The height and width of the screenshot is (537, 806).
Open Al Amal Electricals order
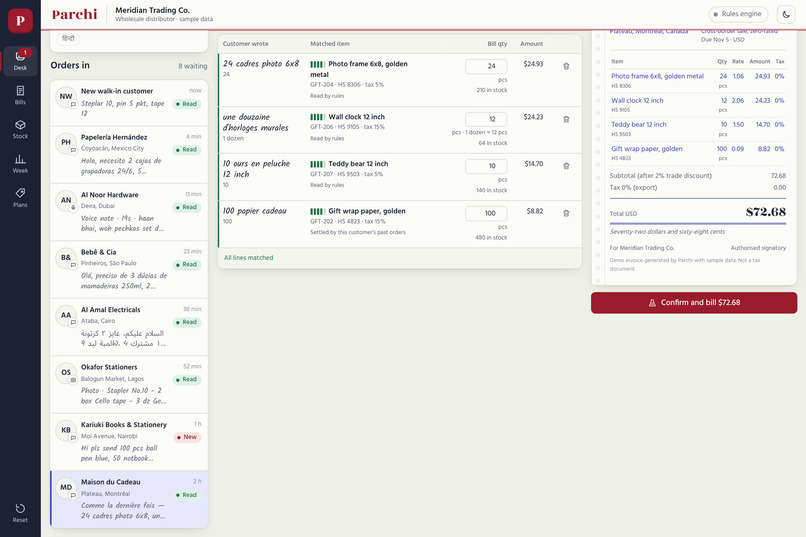[129, 327]
